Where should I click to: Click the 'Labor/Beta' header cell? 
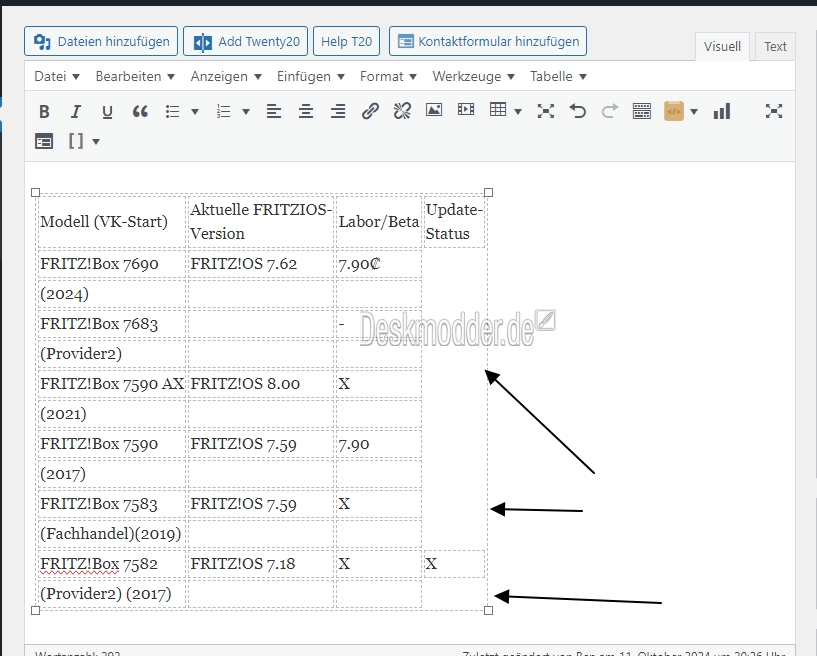(x=379, y=222)
